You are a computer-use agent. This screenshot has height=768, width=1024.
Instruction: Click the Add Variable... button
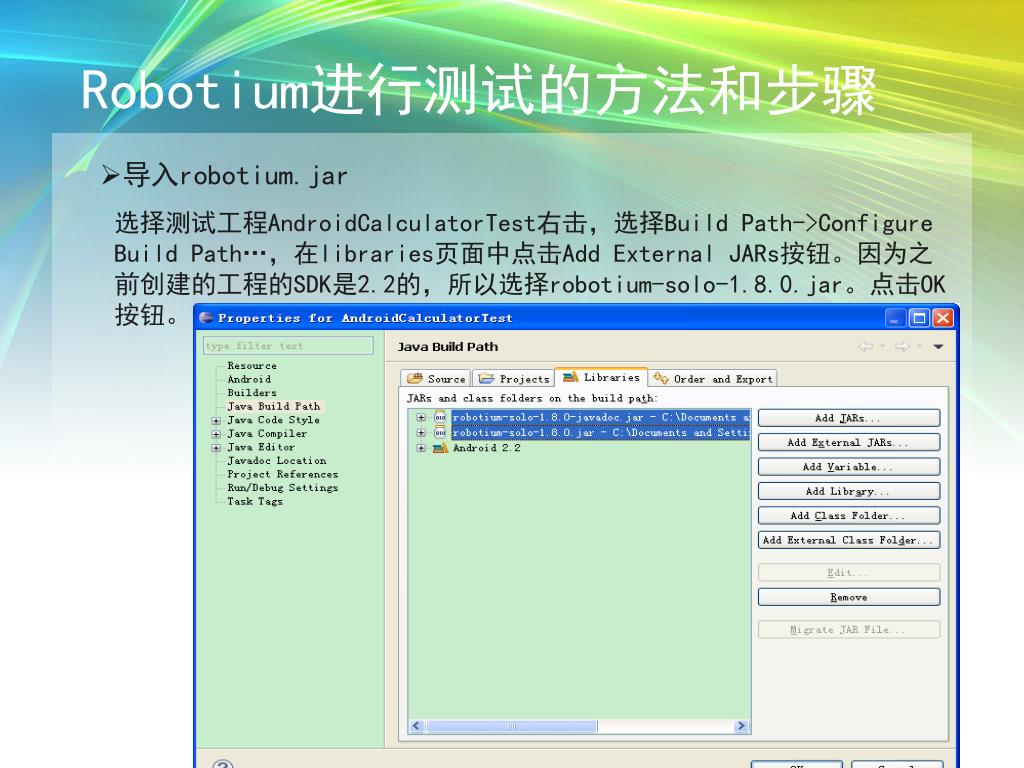849,467
